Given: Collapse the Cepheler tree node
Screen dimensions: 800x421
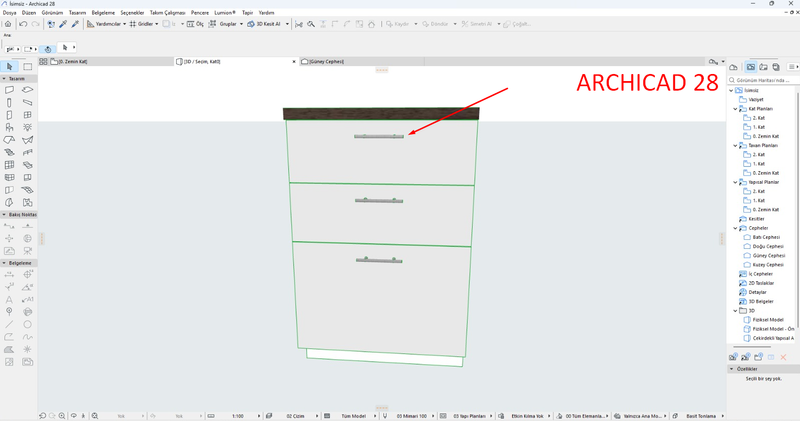Looking at the screenshot, I should tap(735, 229).
